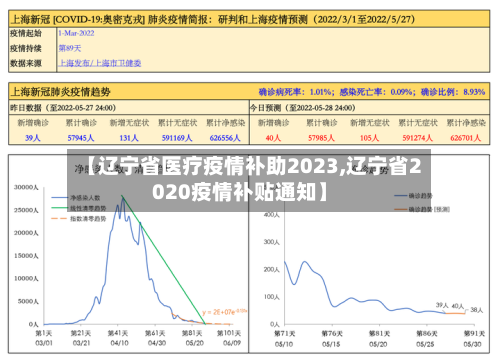Select the red 40人 predicted value in the table
Image resolution: width=500 pixels, height=362 pixels.
coord(273,138)
